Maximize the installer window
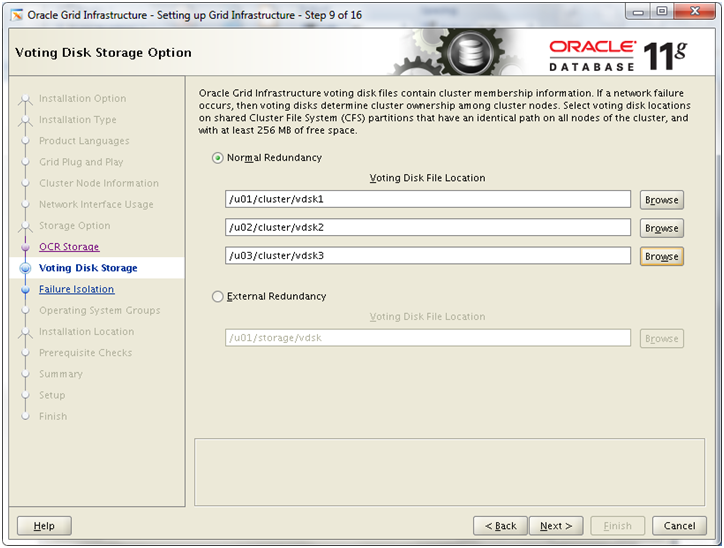724x548 pixels. coord(662,12)
